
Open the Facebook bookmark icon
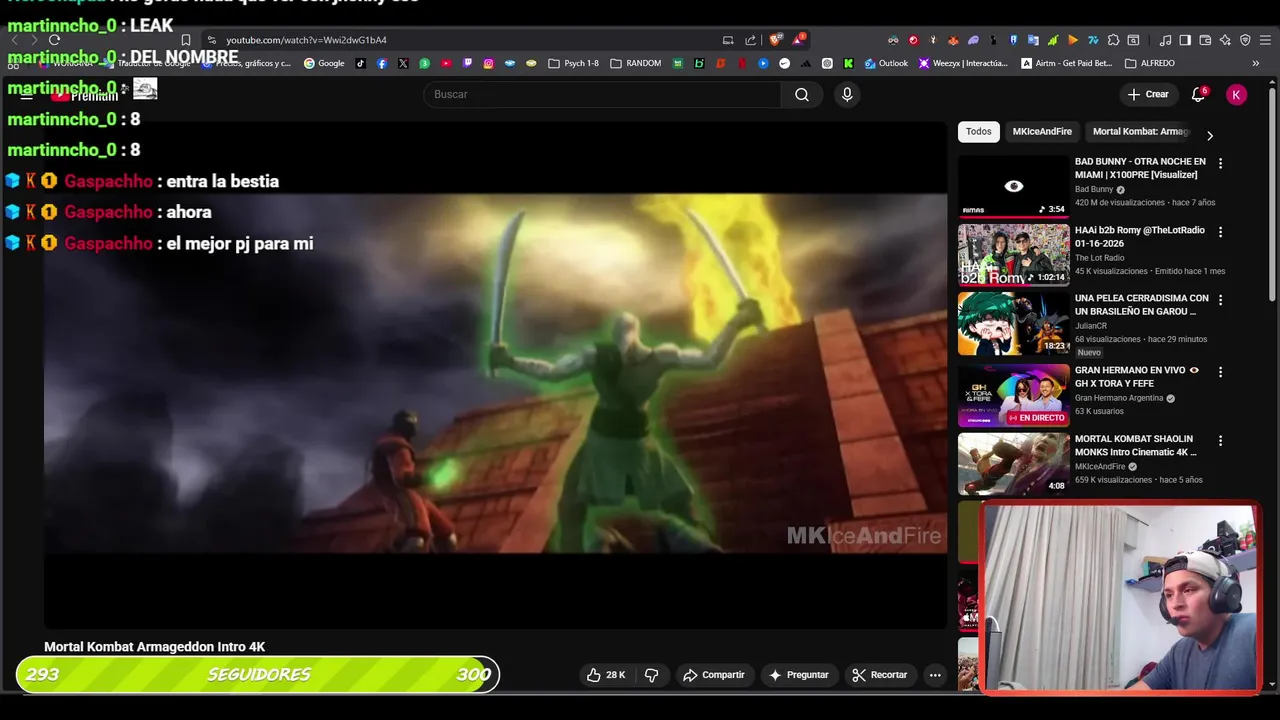[382, 63]
